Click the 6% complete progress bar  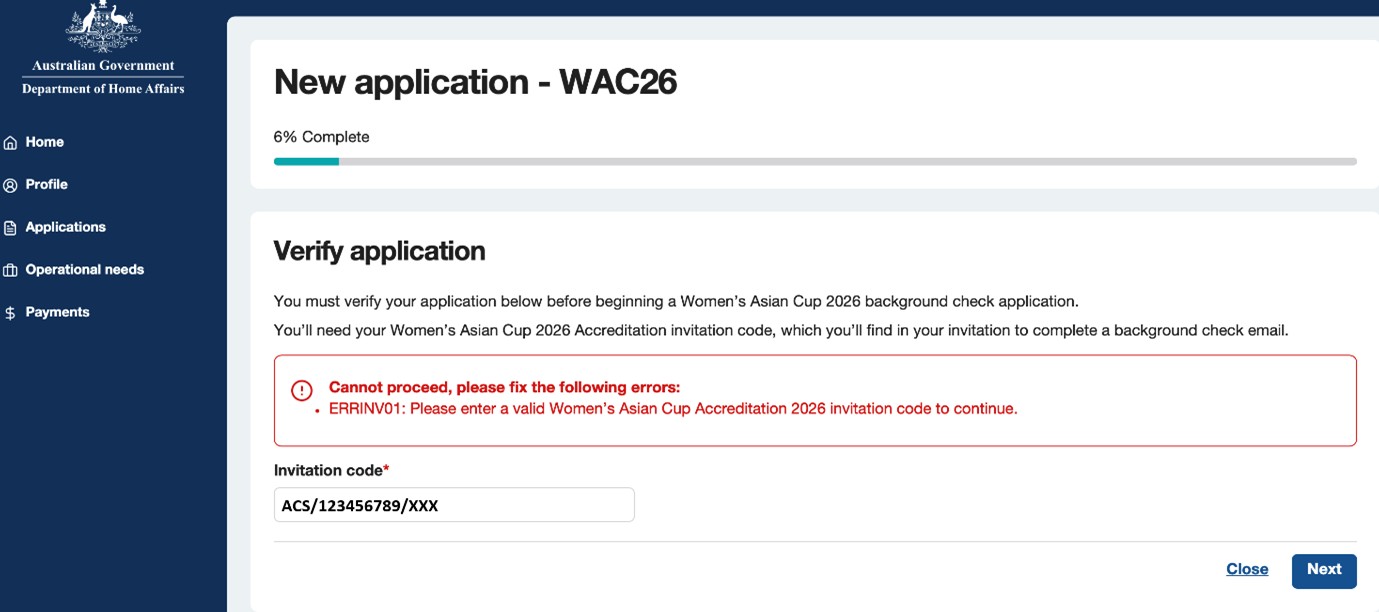pos(815,161)
